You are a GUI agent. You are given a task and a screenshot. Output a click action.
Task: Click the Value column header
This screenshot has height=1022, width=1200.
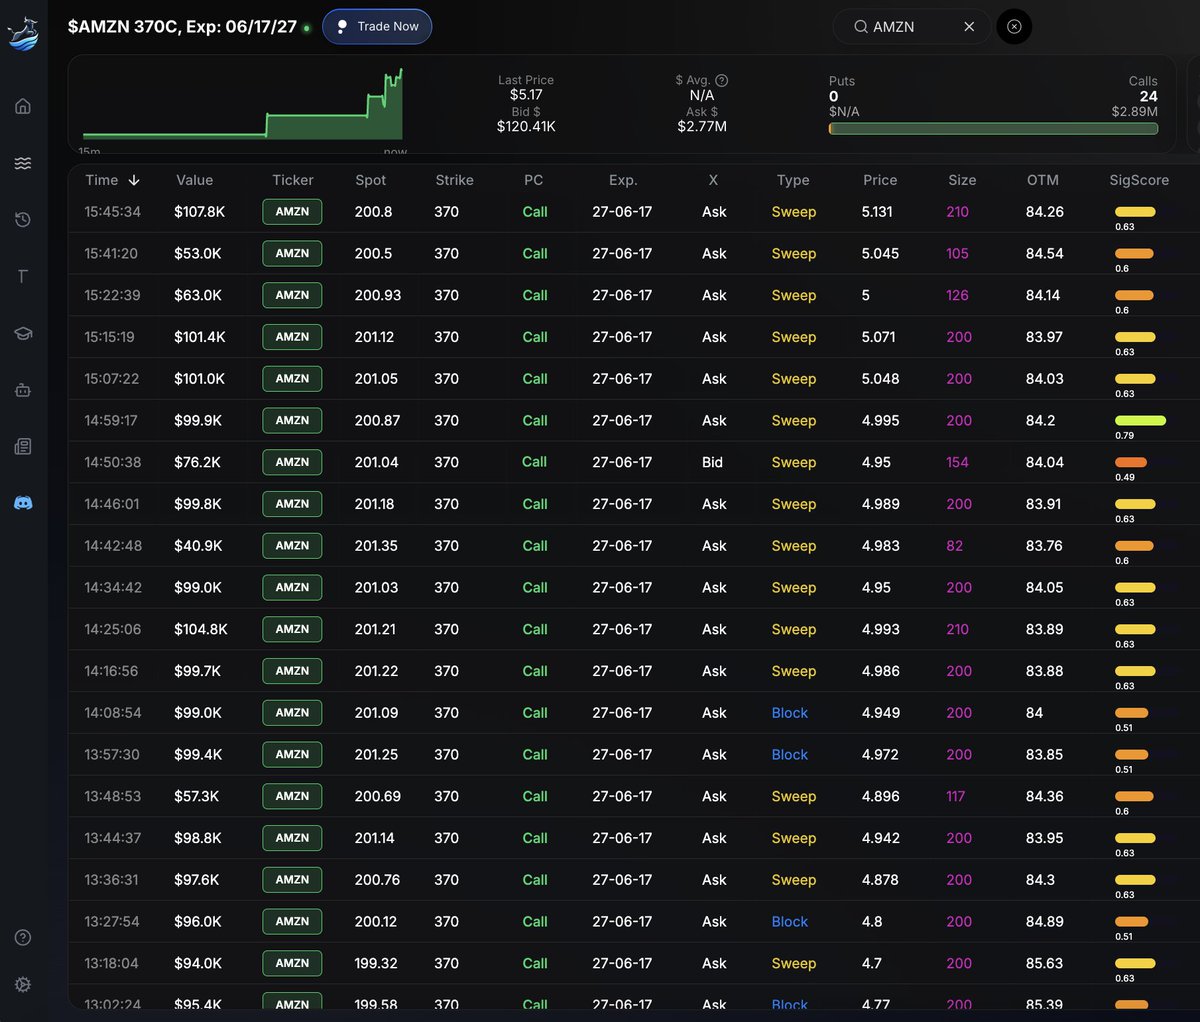tap(194, 180)
